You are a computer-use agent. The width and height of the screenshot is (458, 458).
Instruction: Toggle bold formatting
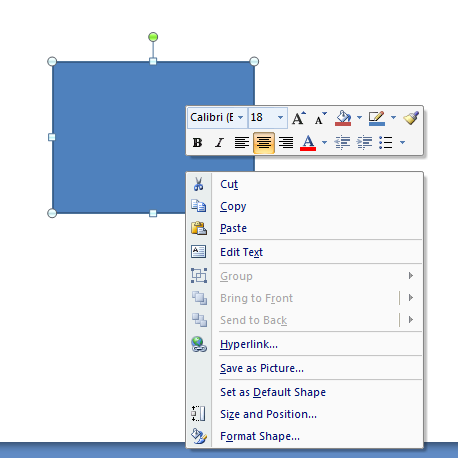[197, 143]
